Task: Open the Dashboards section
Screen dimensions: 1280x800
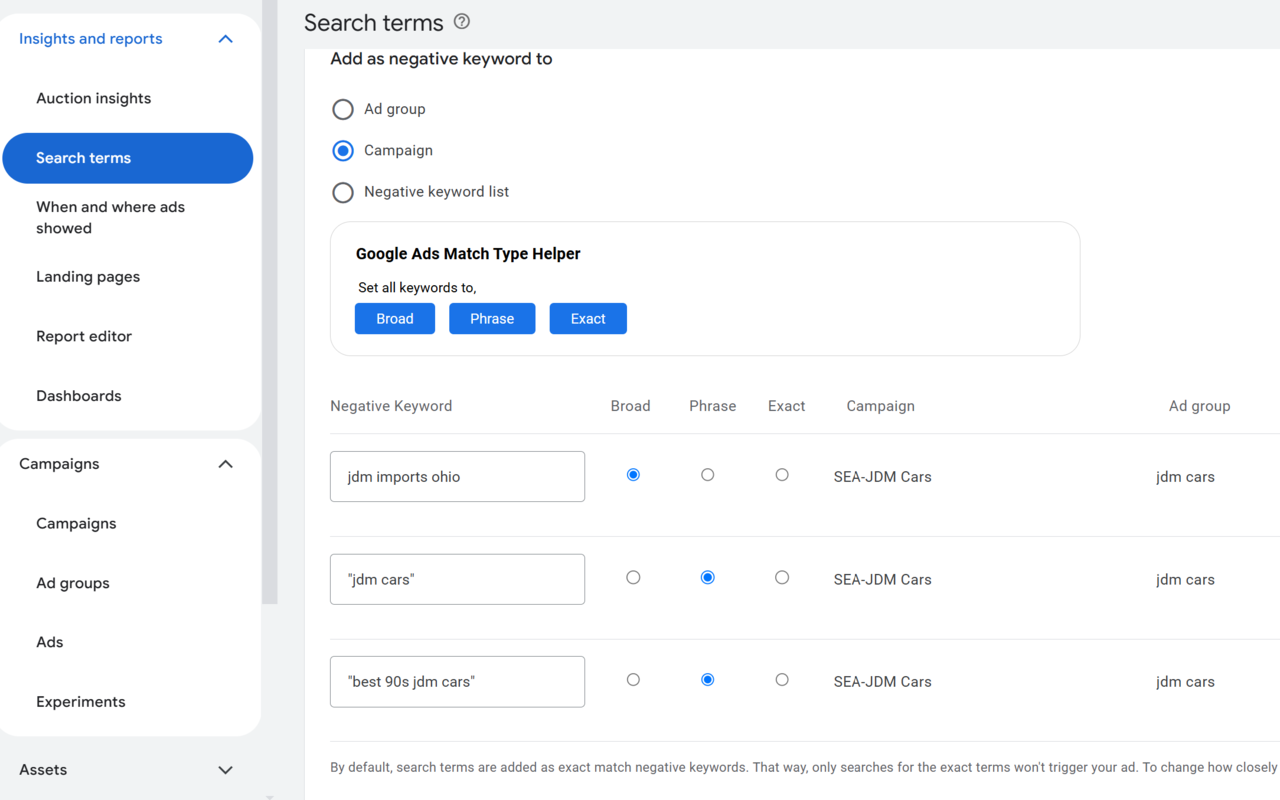Action: pyautogui.click(x=78, y=395)
